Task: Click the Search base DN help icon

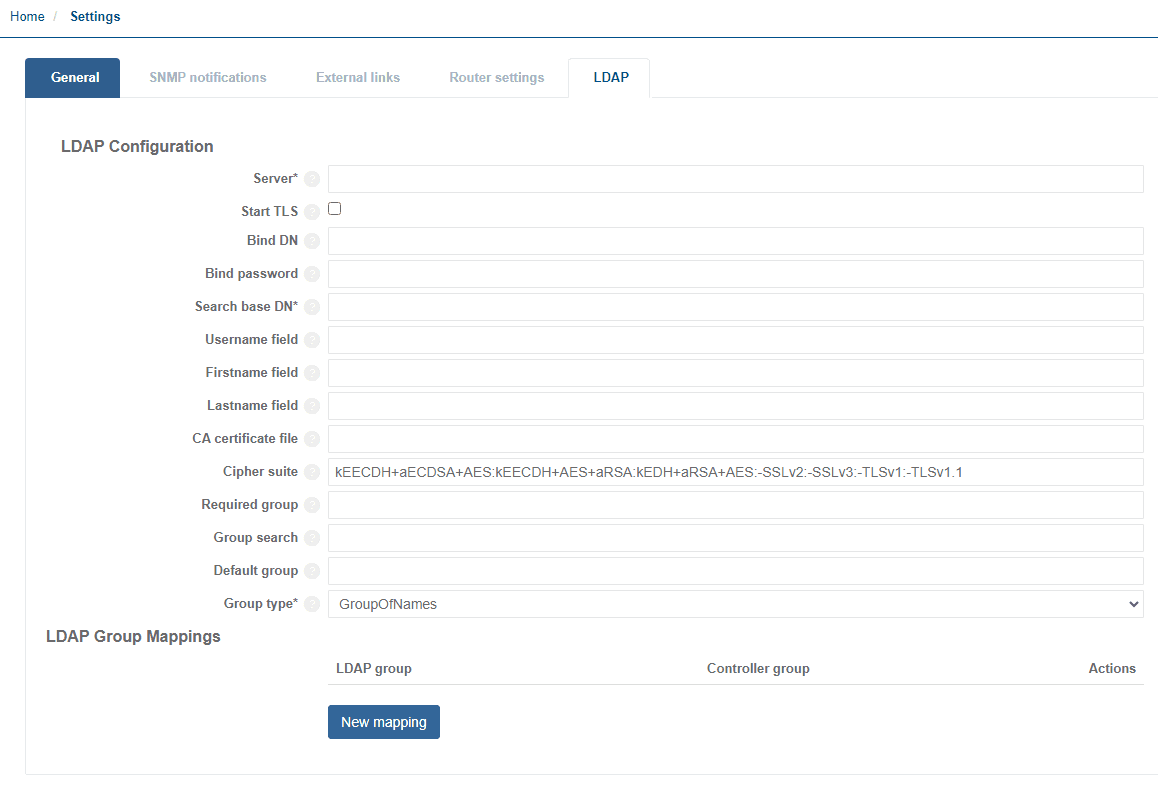Action: click(x=312, y=306)
